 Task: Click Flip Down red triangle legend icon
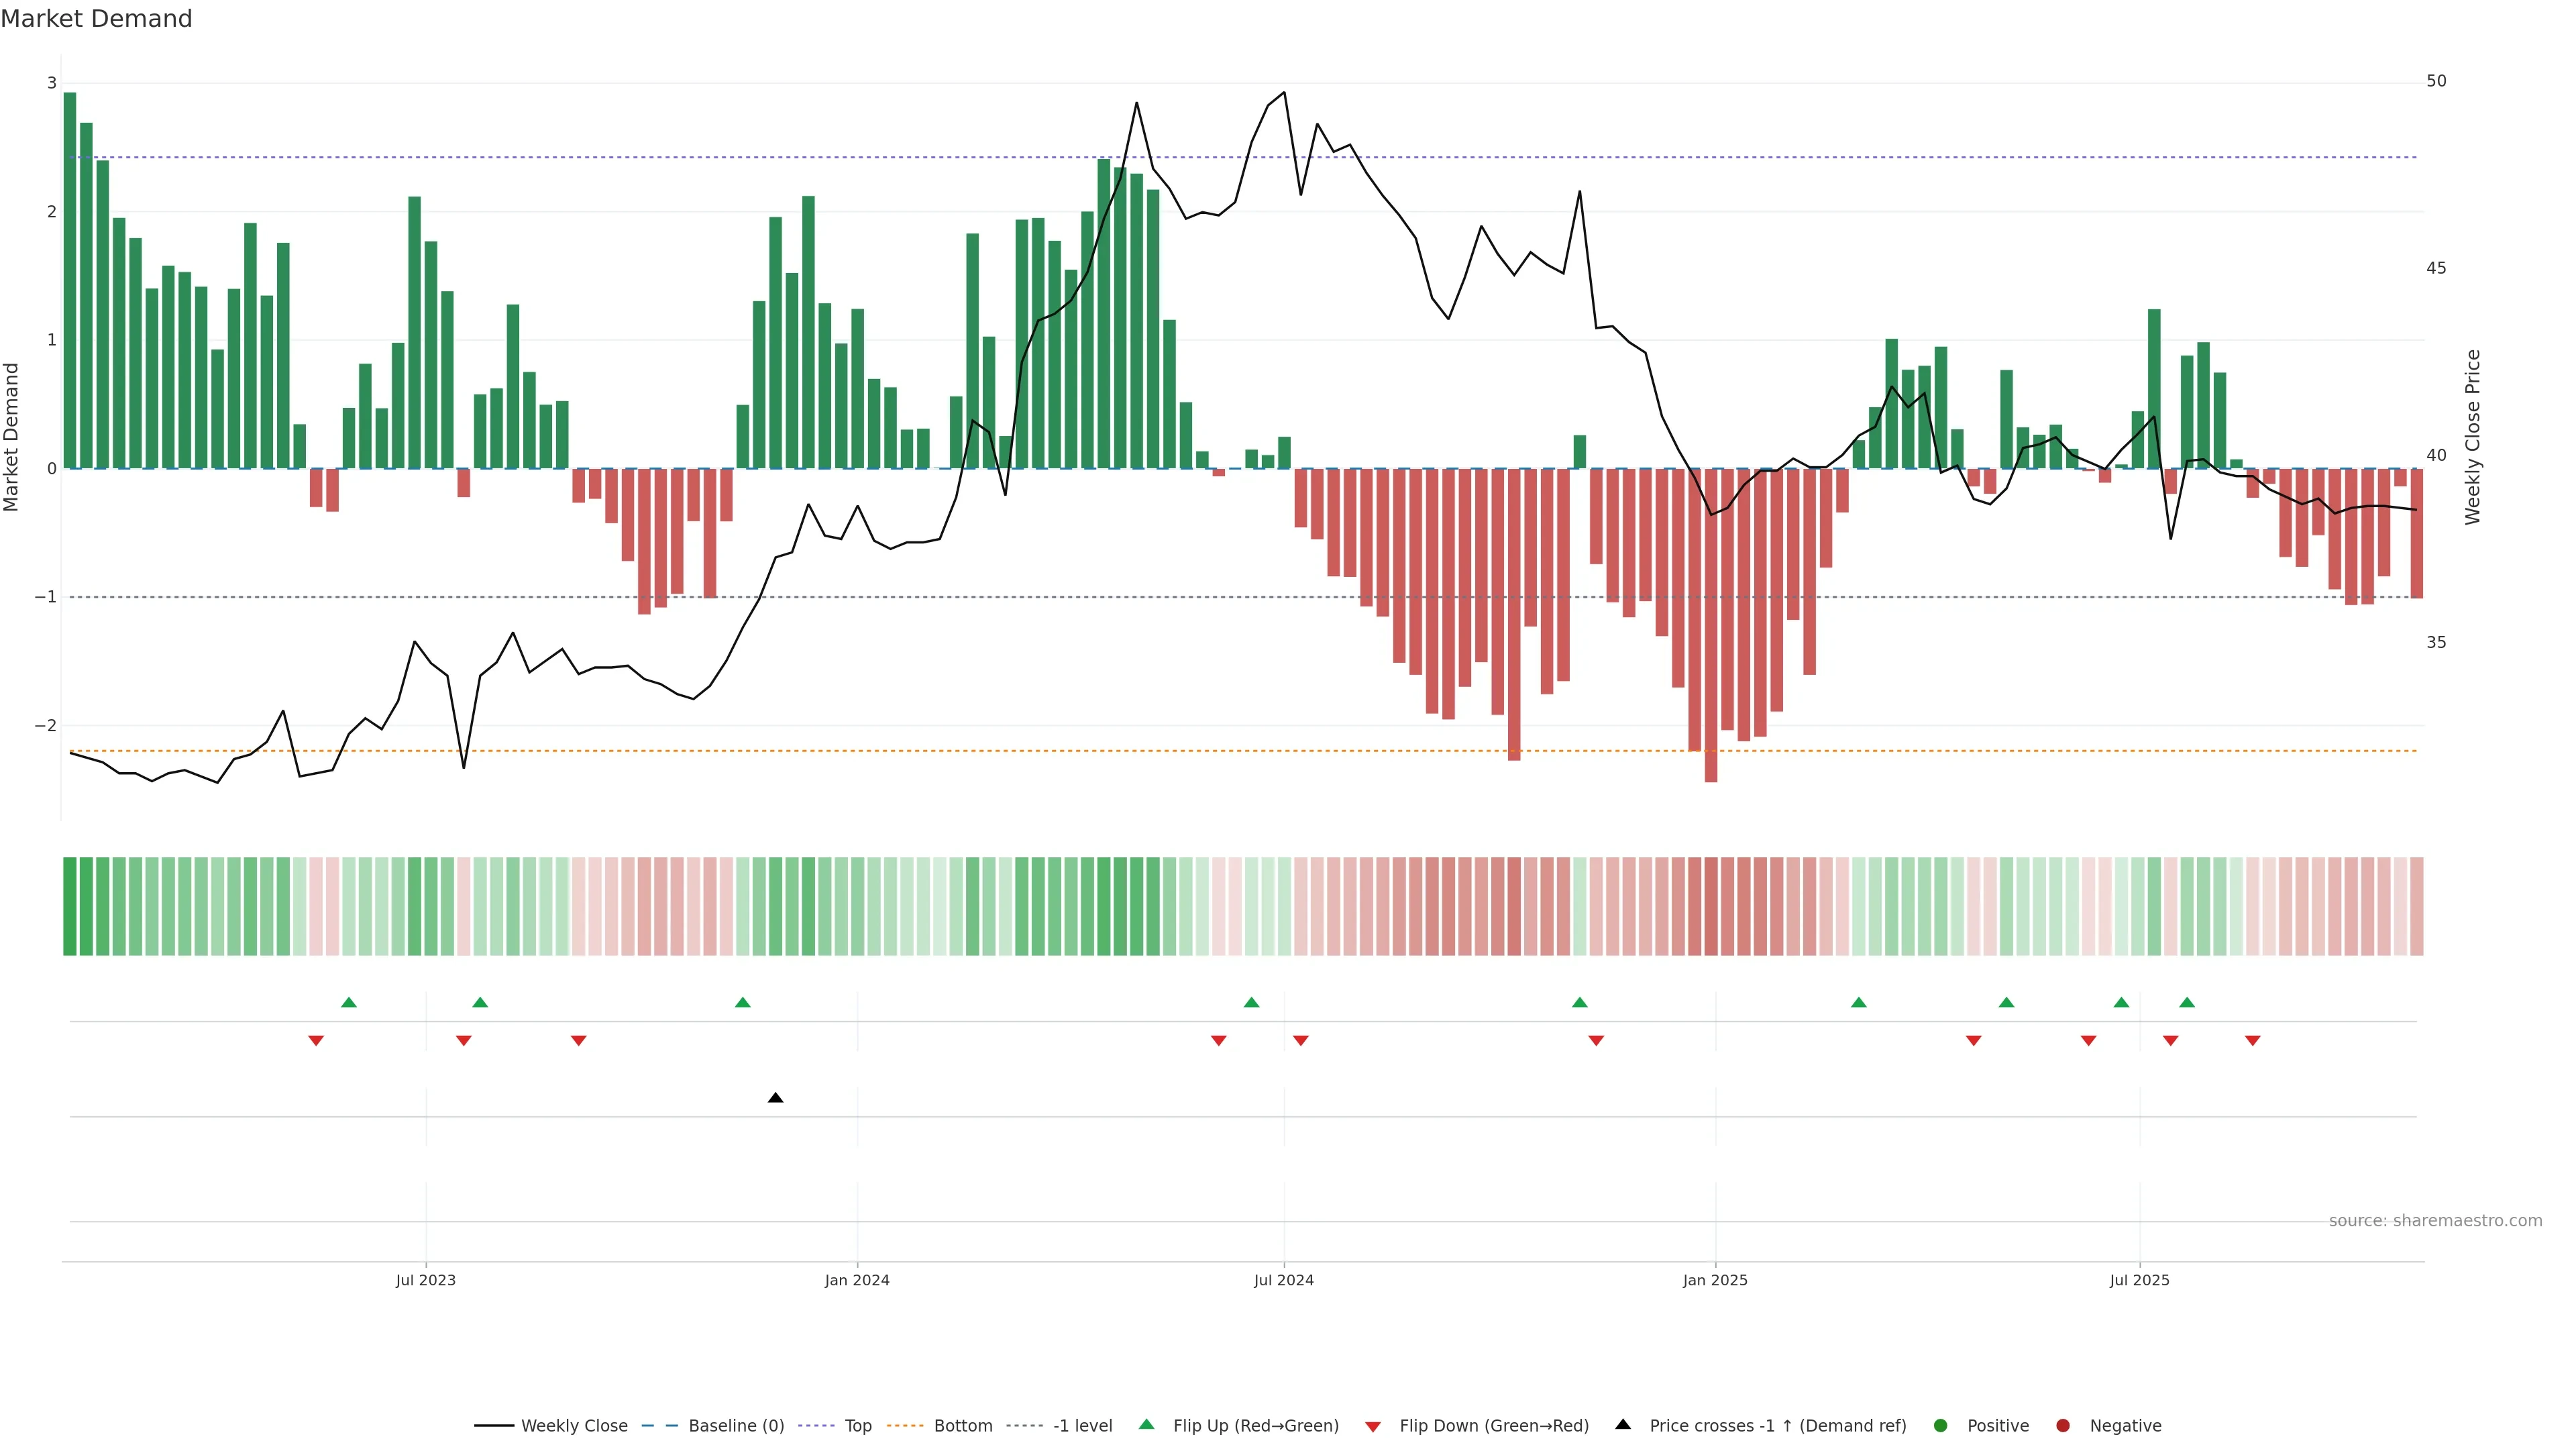click(x=1373, y=1427)
